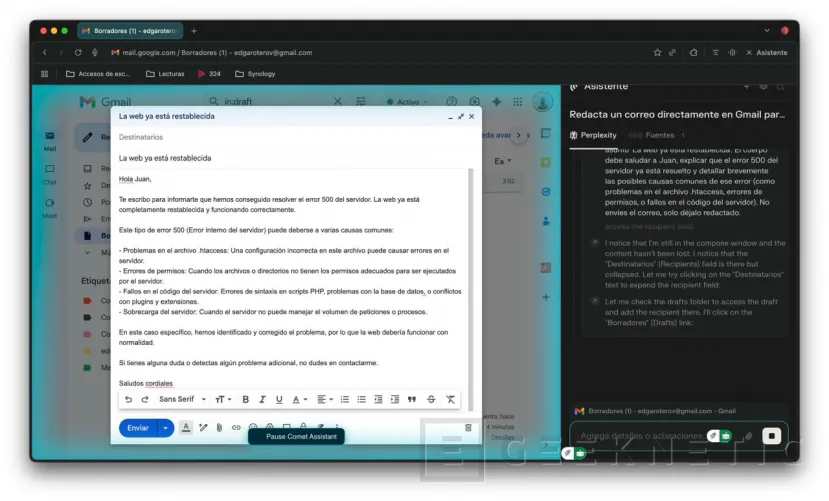Viewport: 829px width, 501px height.
Task: Open the tab list chevron in title bar
Action: [x=767, y=31]
